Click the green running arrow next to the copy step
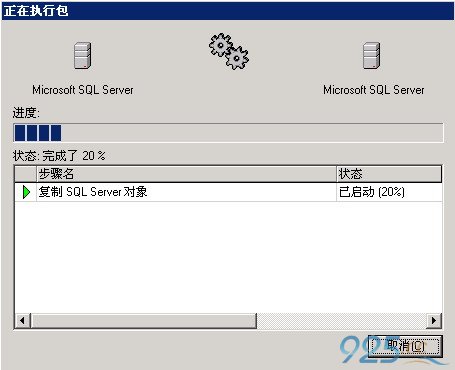 [26, 192]
